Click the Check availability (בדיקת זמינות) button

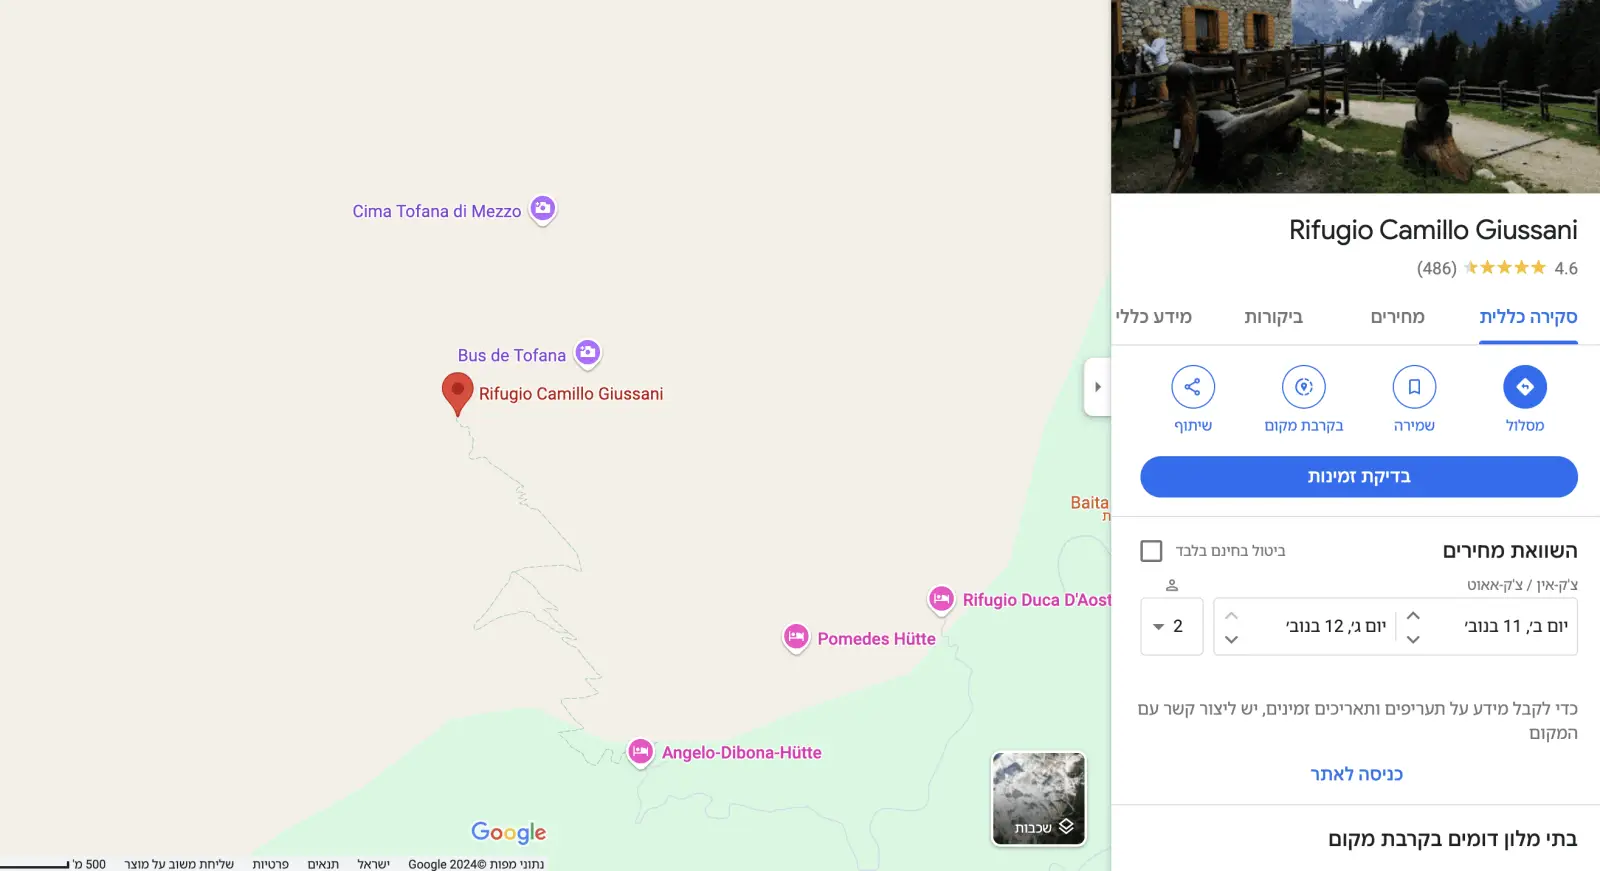click(1359, 477)
